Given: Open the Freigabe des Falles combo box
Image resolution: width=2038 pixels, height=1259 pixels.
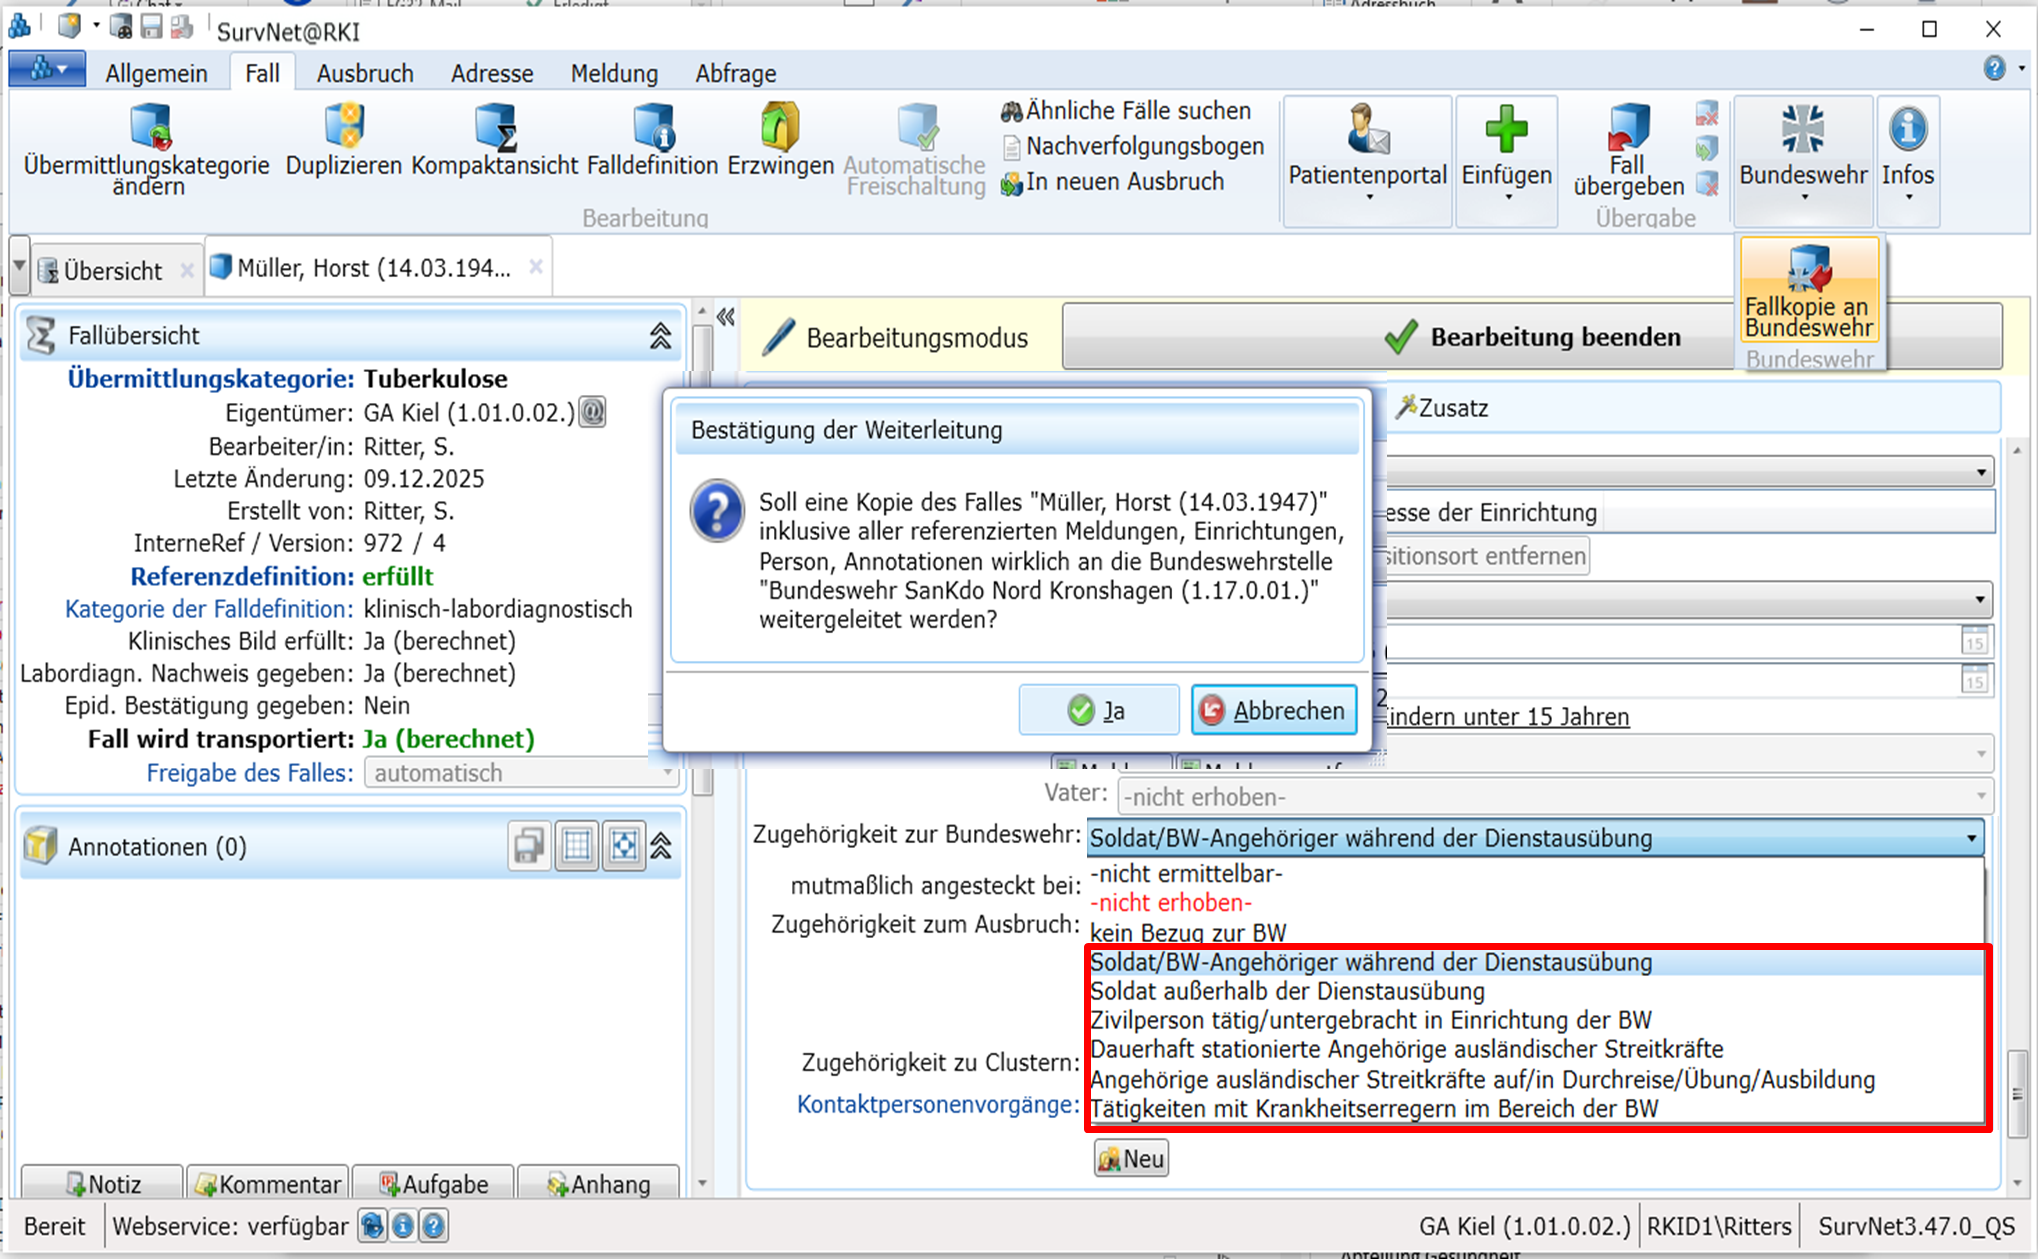Looking at the screenshot, I should click(522, 773).
